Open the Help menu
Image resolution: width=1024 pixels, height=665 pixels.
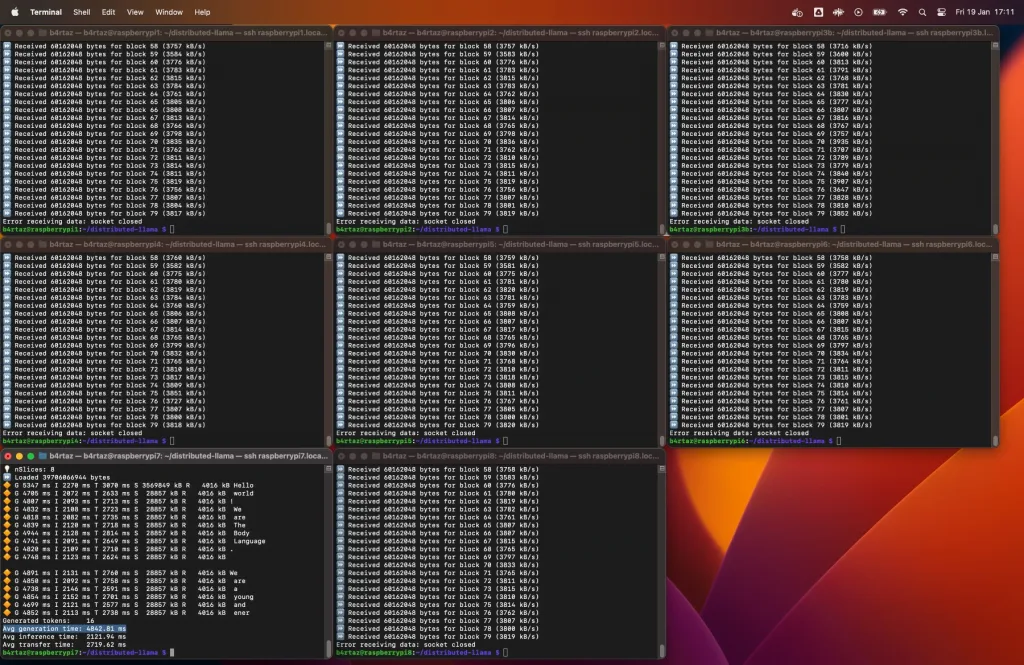click(202, 12)
